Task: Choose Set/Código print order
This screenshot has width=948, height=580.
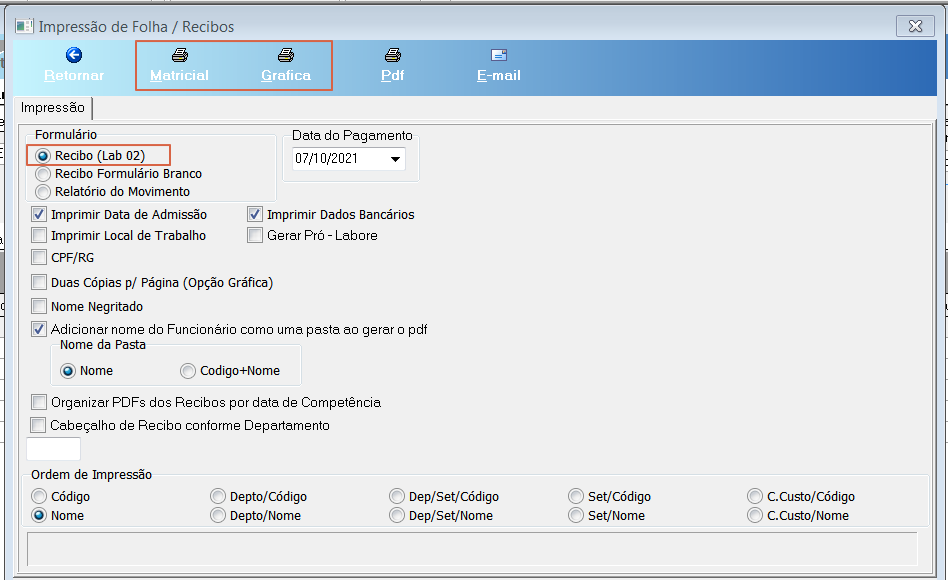Action: (x=576, y=497)
